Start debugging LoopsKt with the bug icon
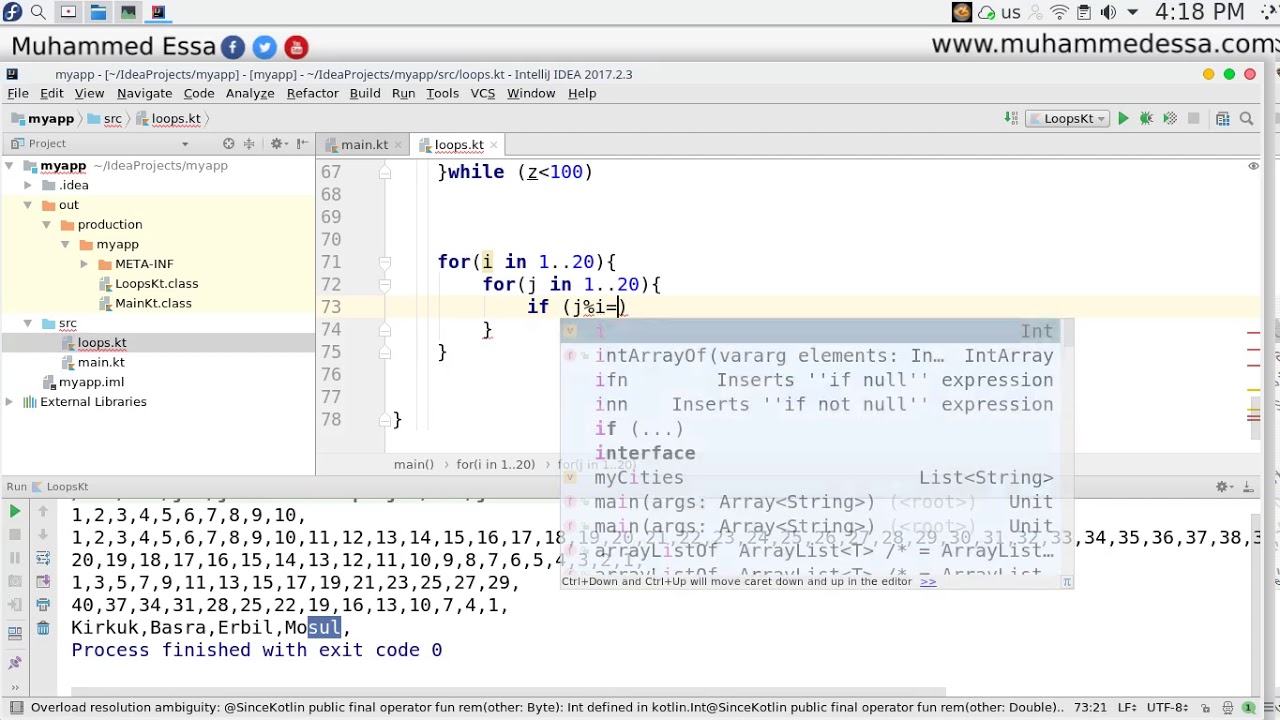Viewport: 1280px width, 720px height. click(1146, 119)
